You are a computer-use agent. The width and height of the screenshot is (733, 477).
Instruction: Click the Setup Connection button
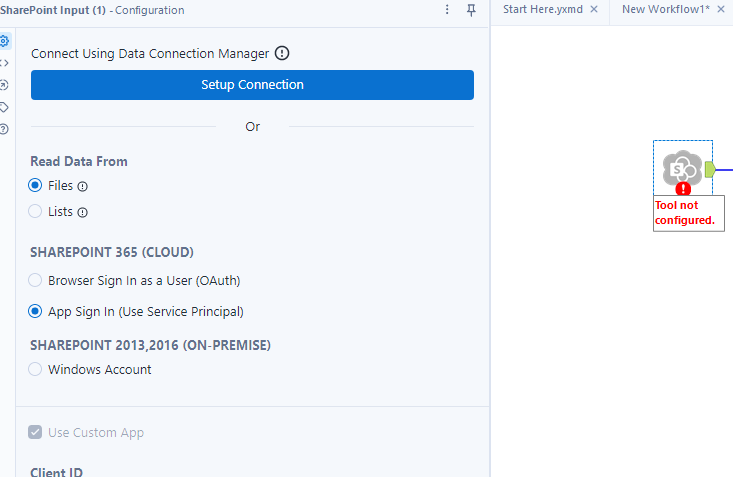(x=252, y=85)
